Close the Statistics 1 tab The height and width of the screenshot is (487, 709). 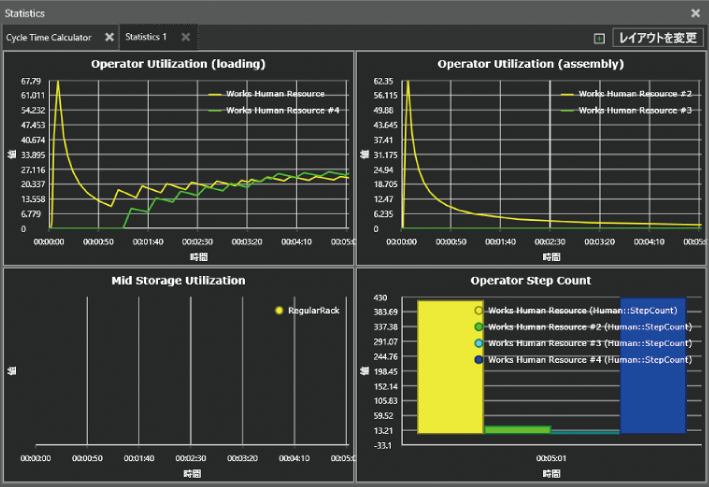(x=185, y=37)
